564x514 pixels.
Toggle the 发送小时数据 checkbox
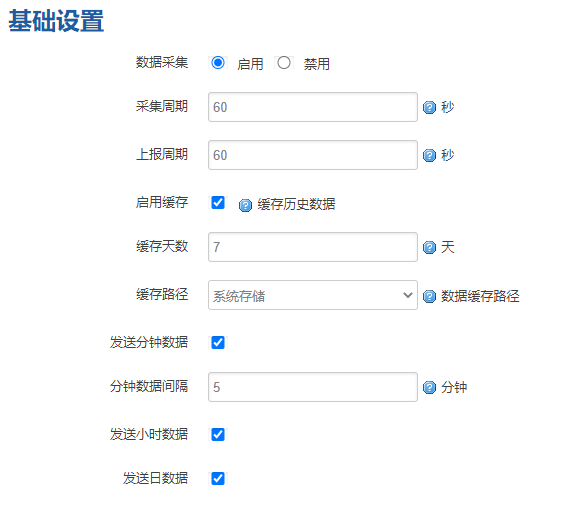tap(218, 435)
